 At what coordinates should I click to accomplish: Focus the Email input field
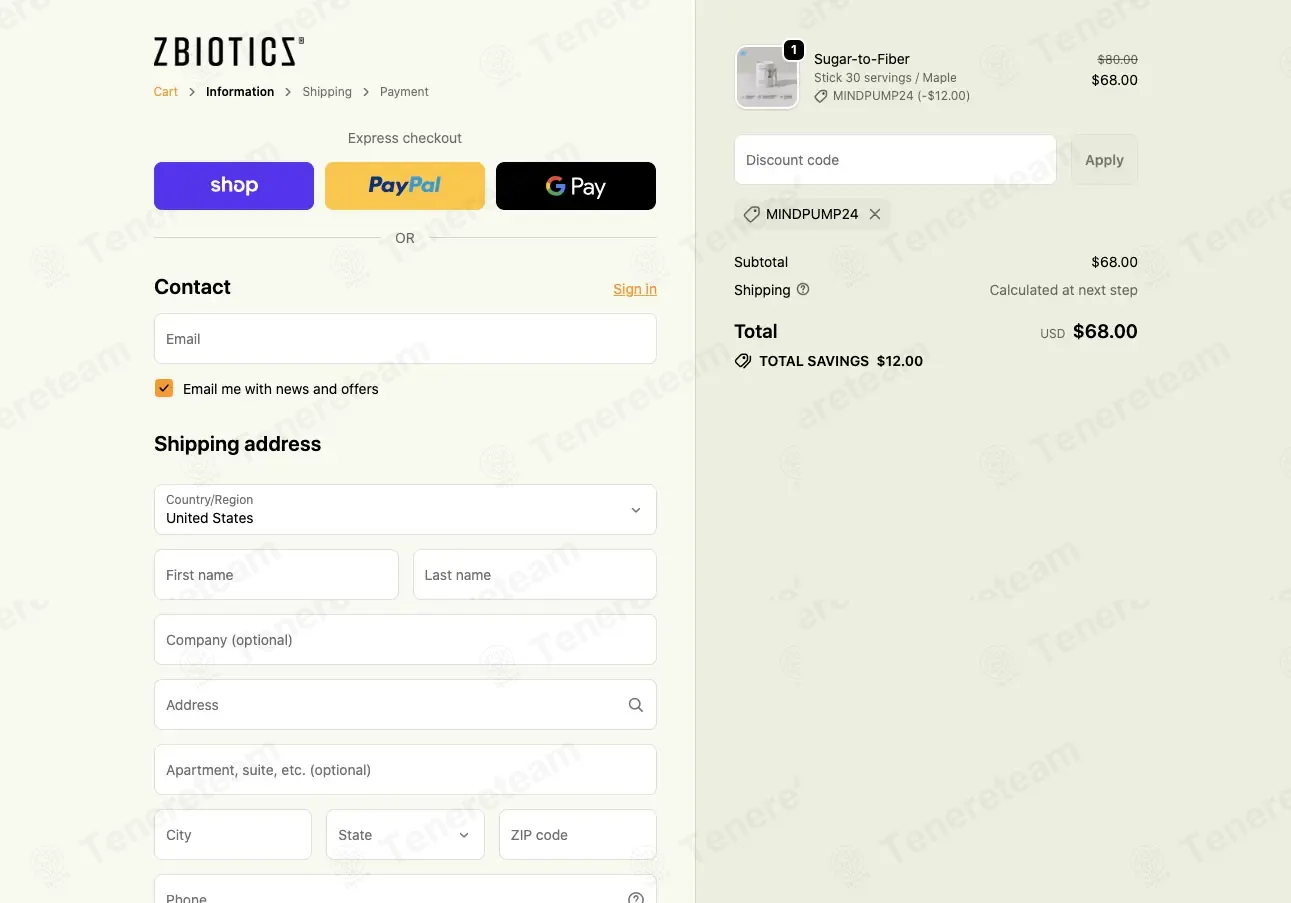(405, 339)
